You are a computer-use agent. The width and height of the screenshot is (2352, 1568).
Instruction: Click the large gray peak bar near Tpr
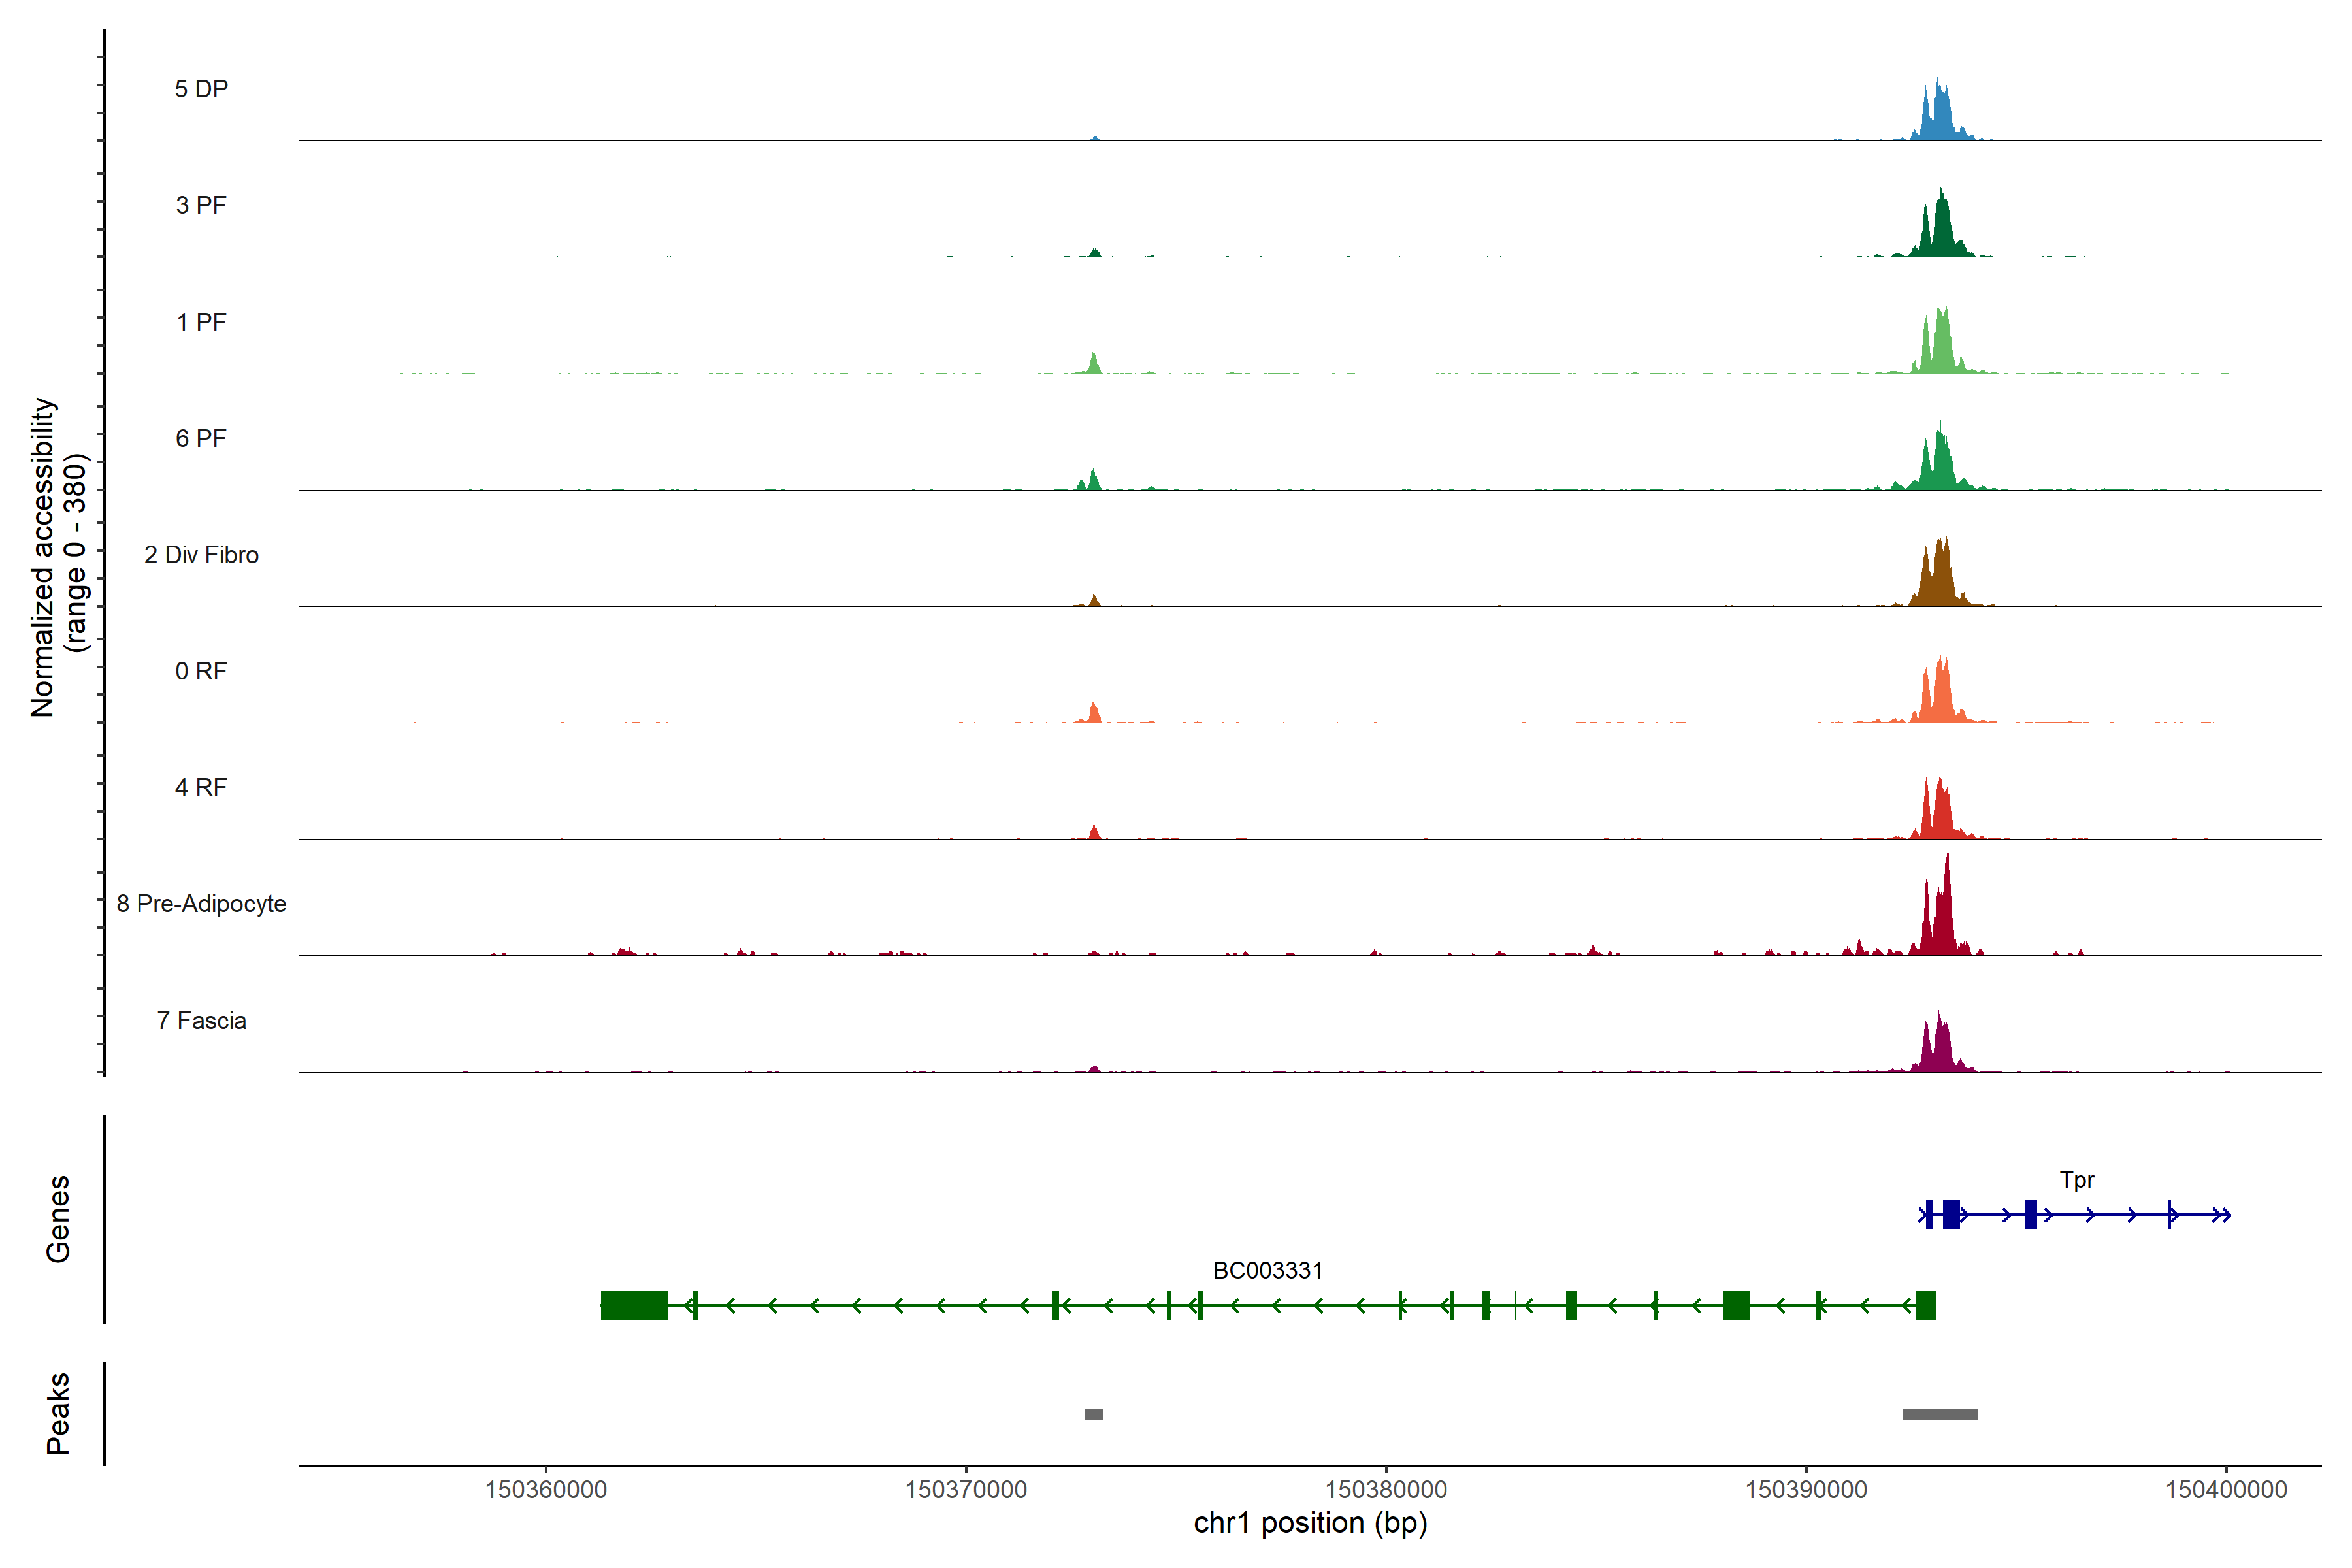pos(1939,1414)
